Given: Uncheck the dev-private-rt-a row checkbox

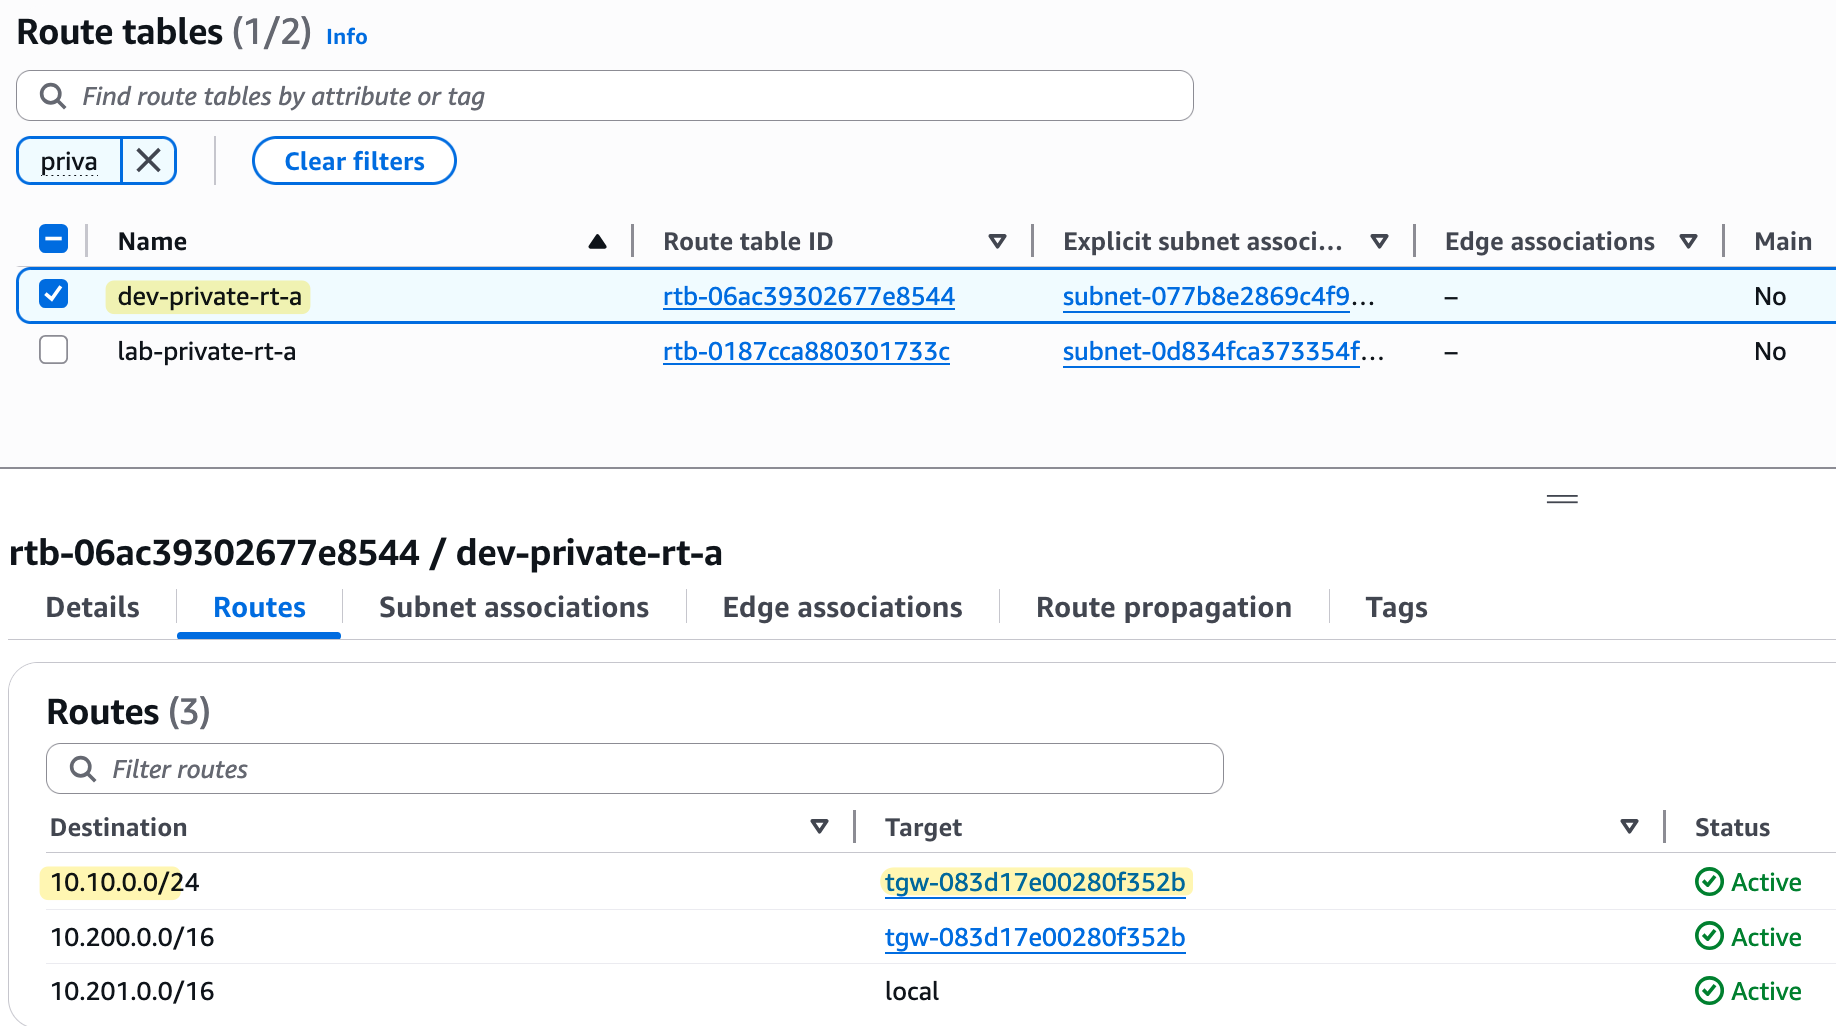Looking at the screenshot, I should (53, 295).
